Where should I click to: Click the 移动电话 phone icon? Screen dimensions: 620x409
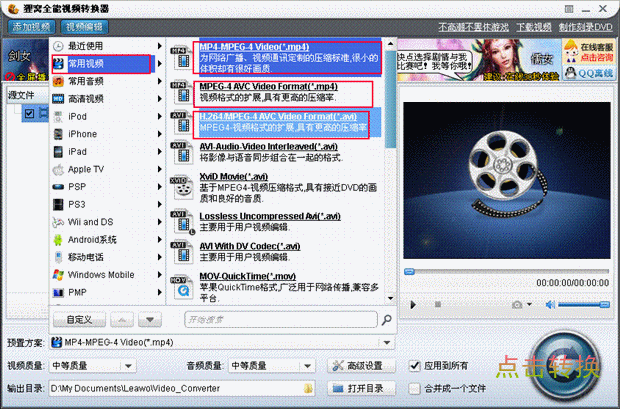[58, 257]
